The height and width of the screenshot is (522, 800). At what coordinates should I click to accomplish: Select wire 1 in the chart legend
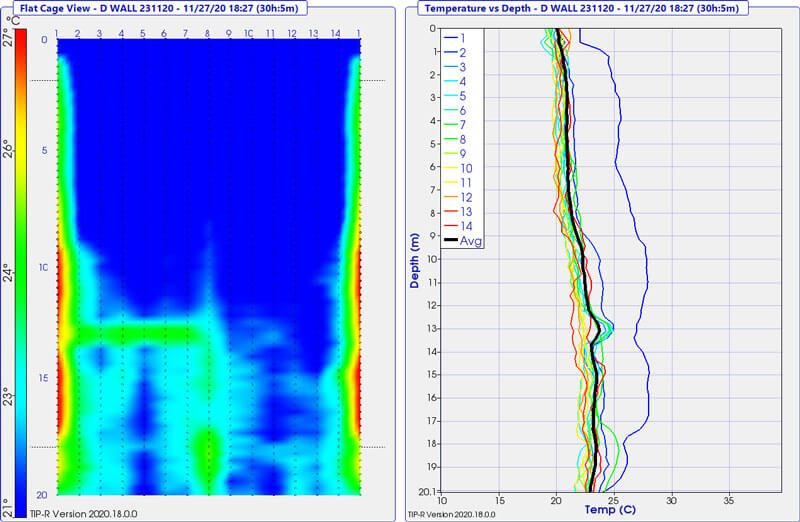point(463,37)
